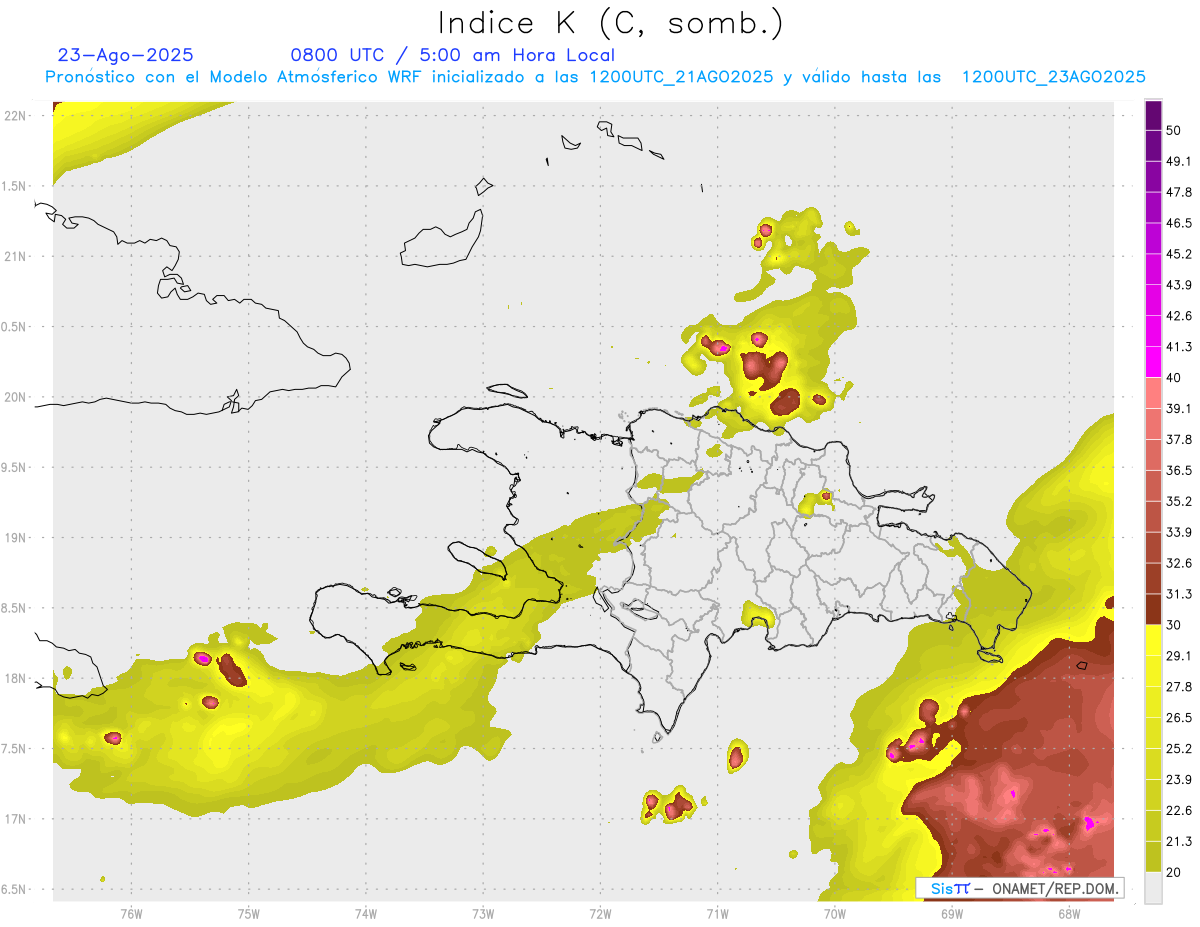
Task: Click the colorbar value "50"
Action: 1174,130
